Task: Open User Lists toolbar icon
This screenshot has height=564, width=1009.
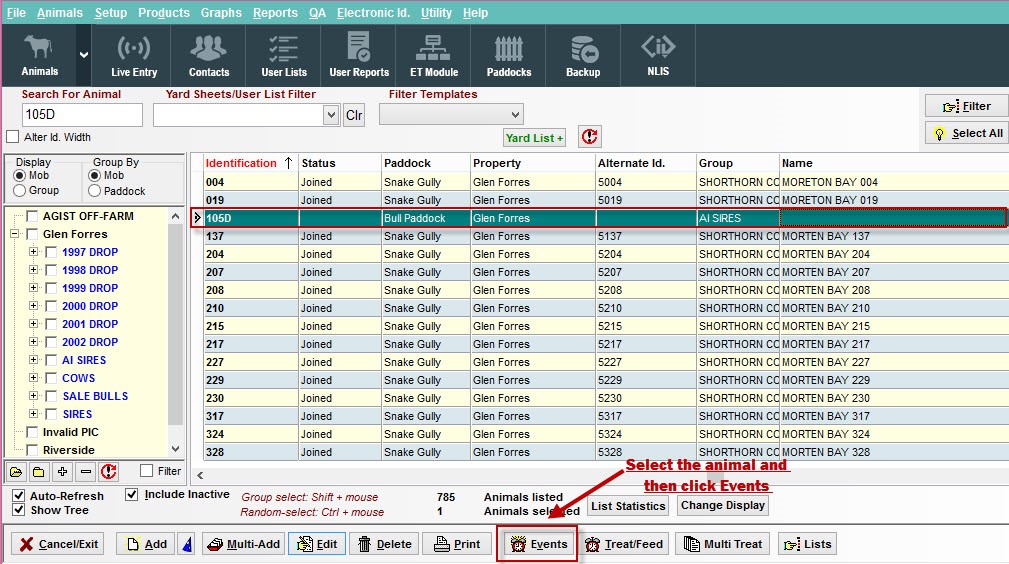Action: (x=284, y=56)
